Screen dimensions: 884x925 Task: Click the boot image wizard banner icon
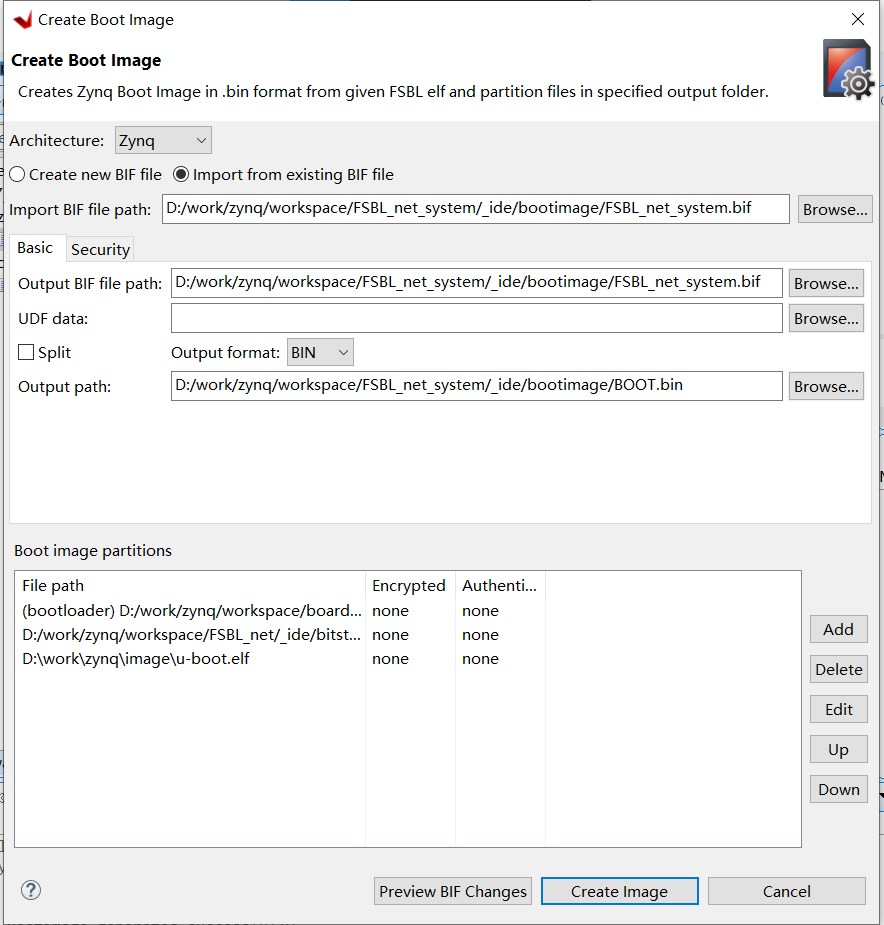(x=848, y=70)
